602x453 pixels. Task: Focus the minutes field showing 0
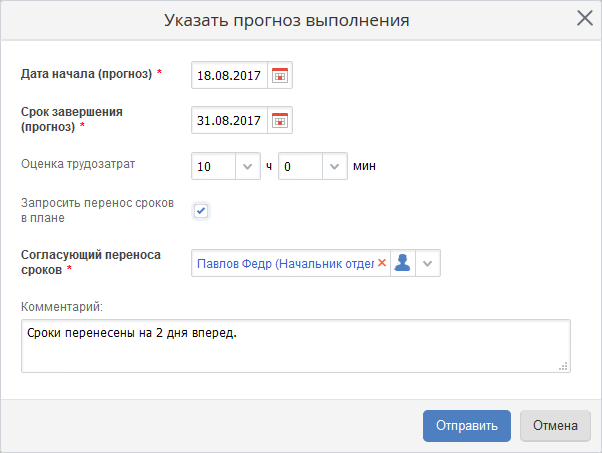[298, 166]
